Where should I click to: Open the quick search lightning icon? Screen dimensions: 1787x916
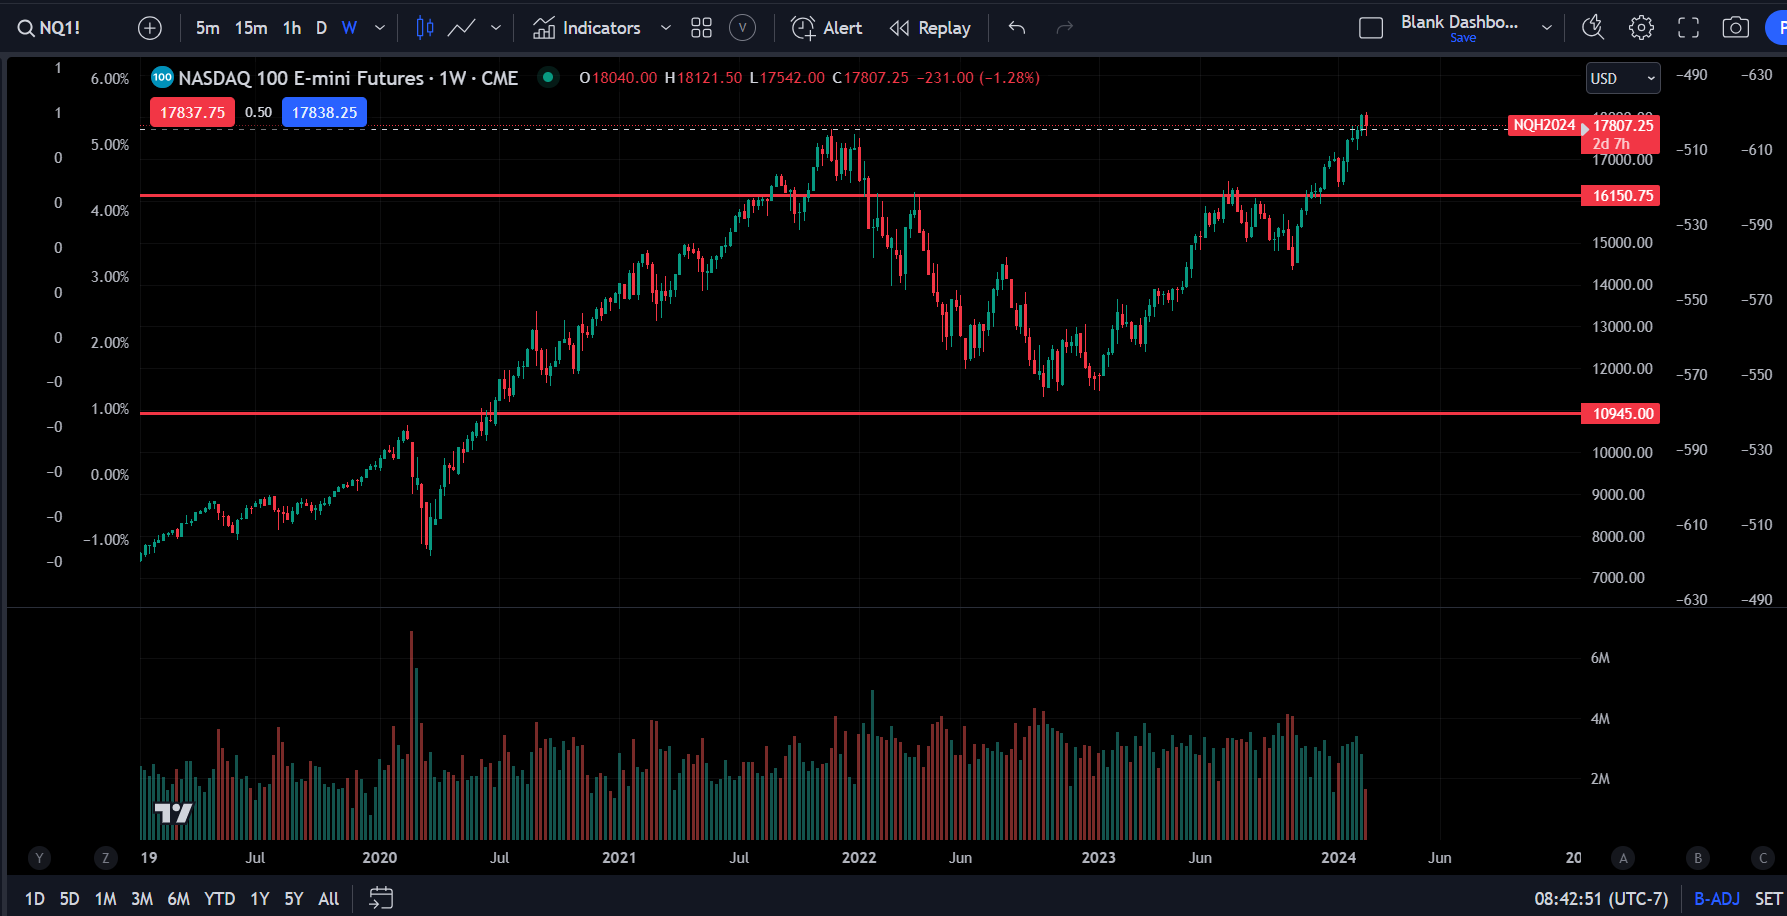(1593, 28)
